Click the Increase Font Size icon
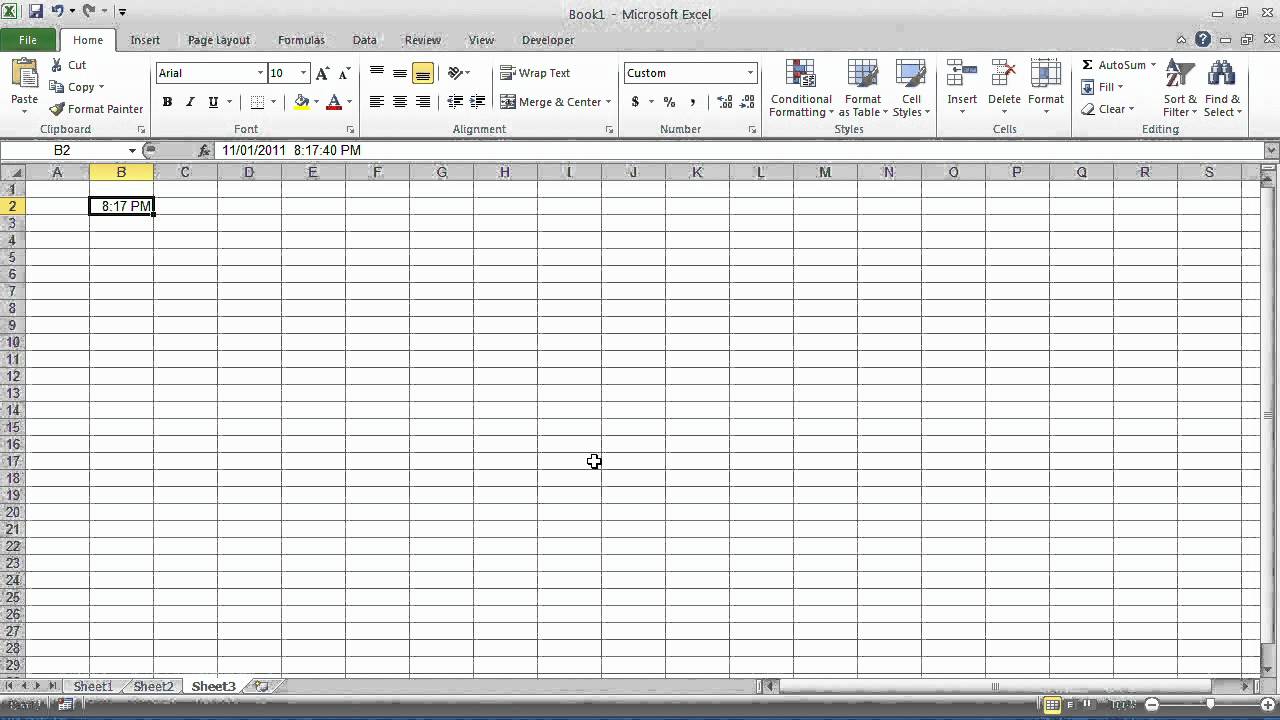This screenshot has height=720, width=1280. click(322, 73)
